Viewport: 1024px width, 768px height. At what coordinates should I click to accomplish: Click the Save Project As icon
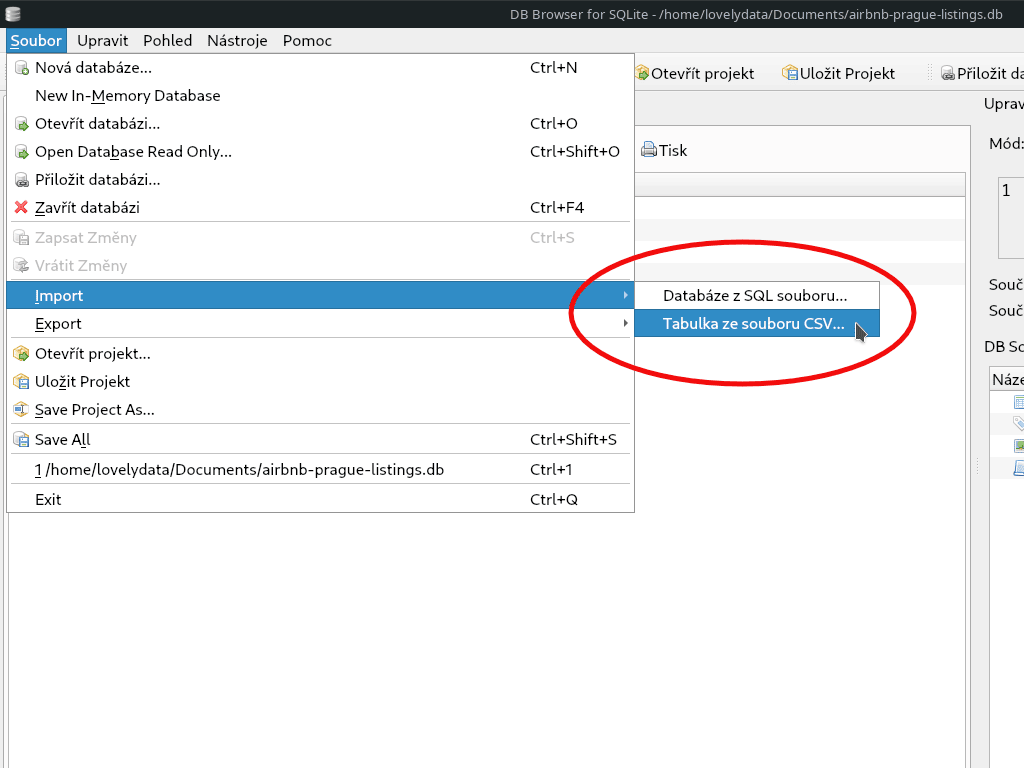click(22, 410)
